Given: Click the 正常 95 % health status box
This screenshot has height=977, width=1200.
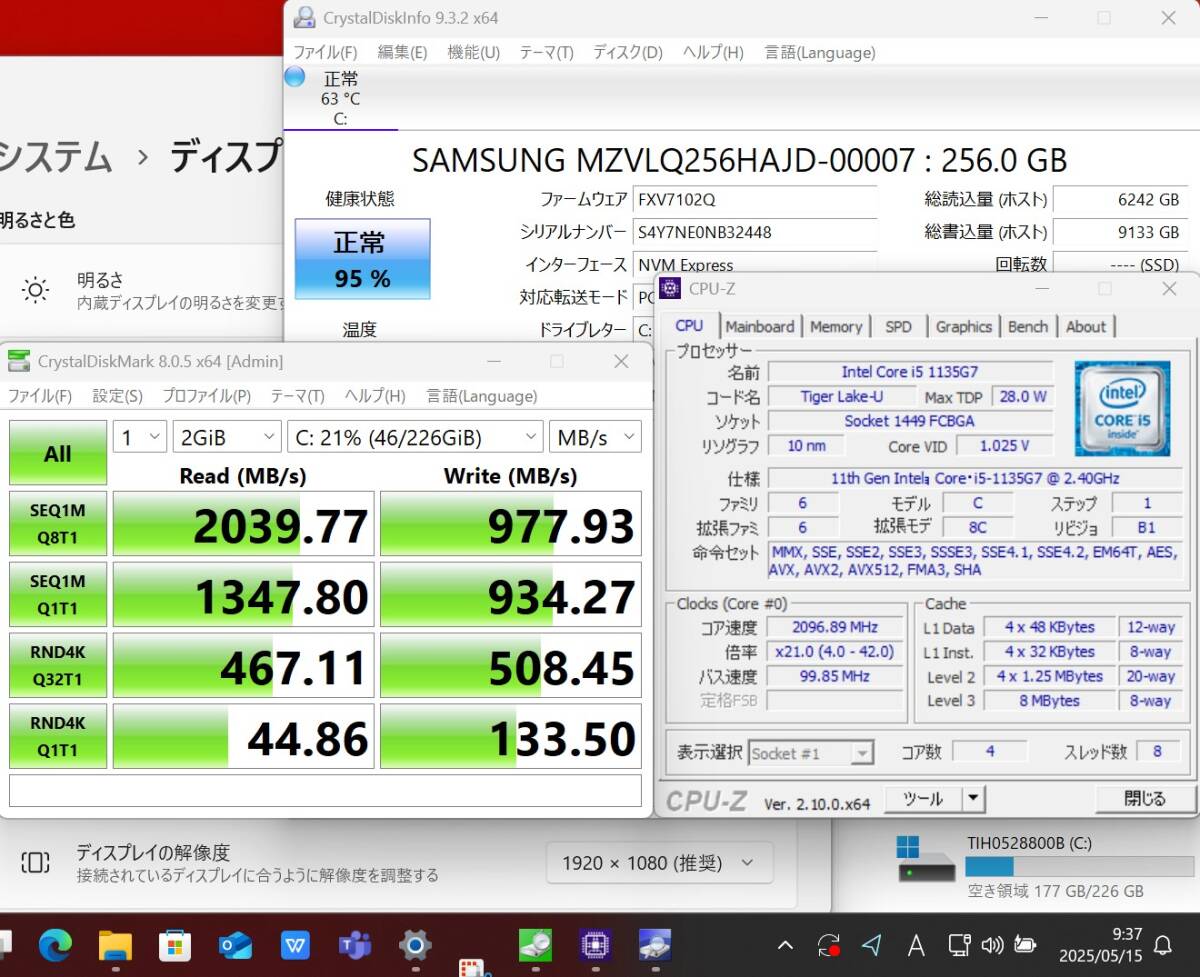Looking at the screenshot, I should point(362,259).
